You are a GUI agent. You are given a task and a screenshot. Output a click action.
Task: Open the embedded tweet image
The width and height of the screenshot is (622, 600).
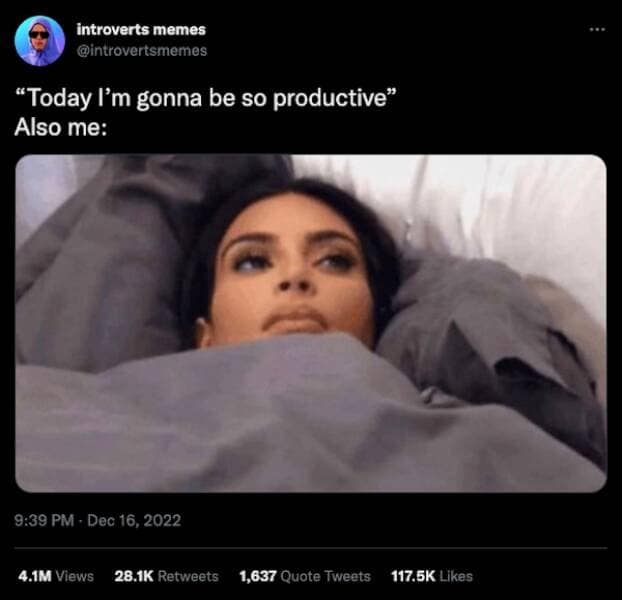tap(311, 323)
